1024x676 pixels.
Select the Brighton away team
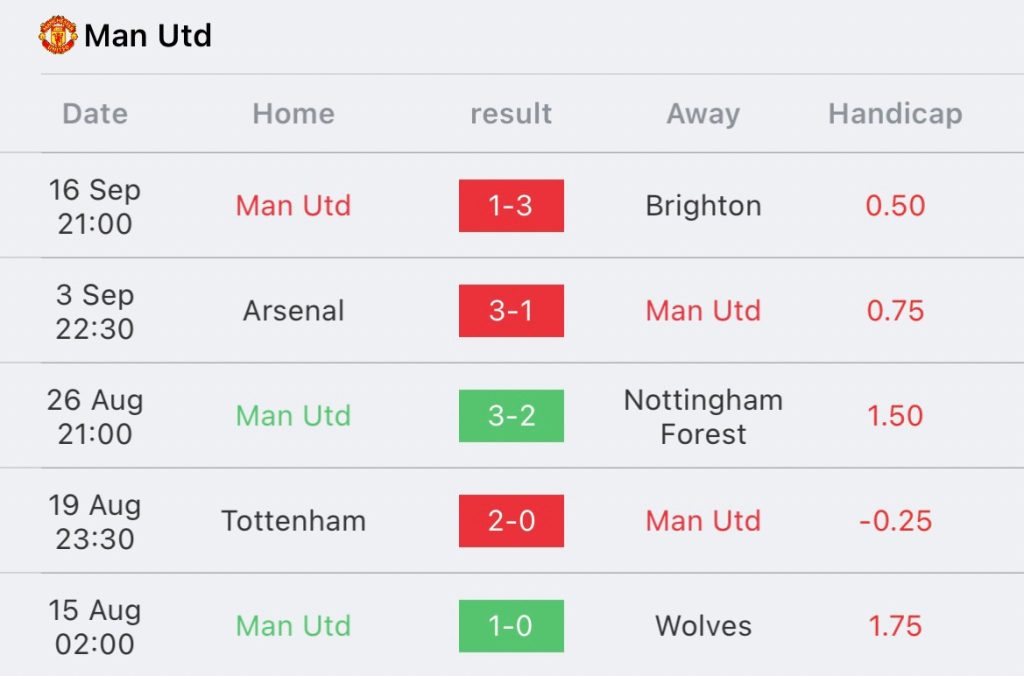(703, 206)
